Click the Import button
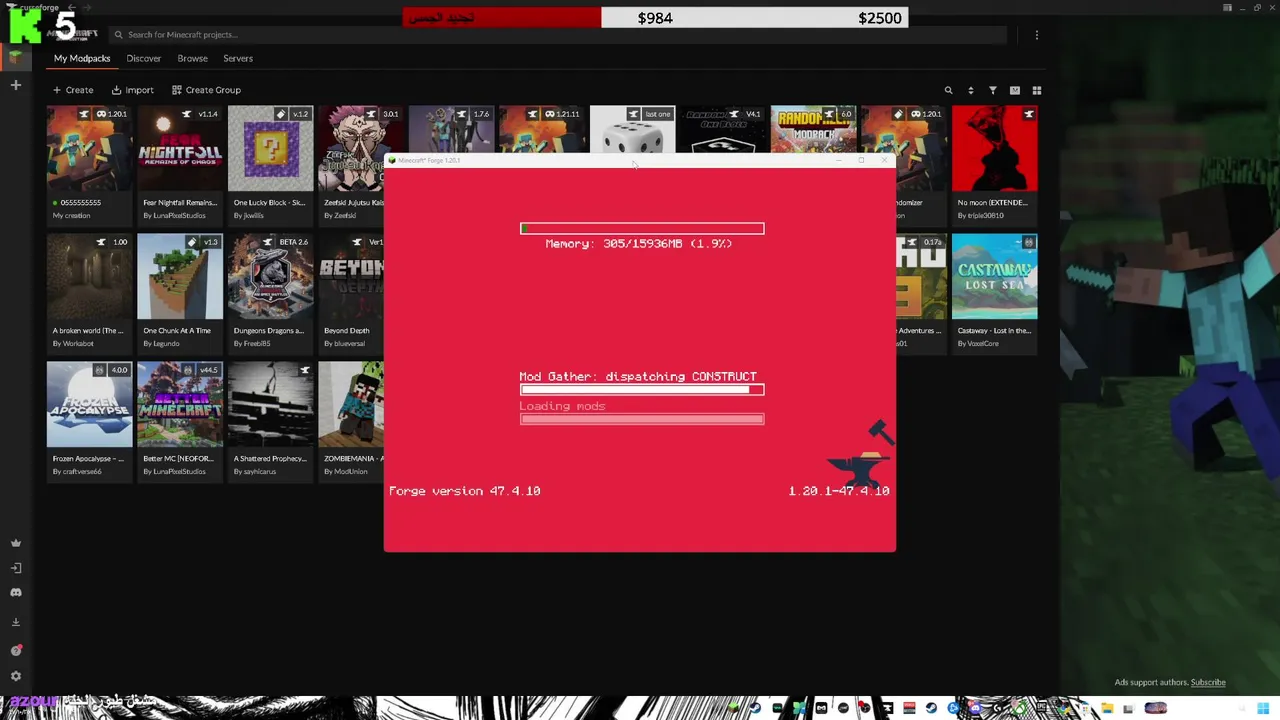1280x720 pixels. pos(133,90)
